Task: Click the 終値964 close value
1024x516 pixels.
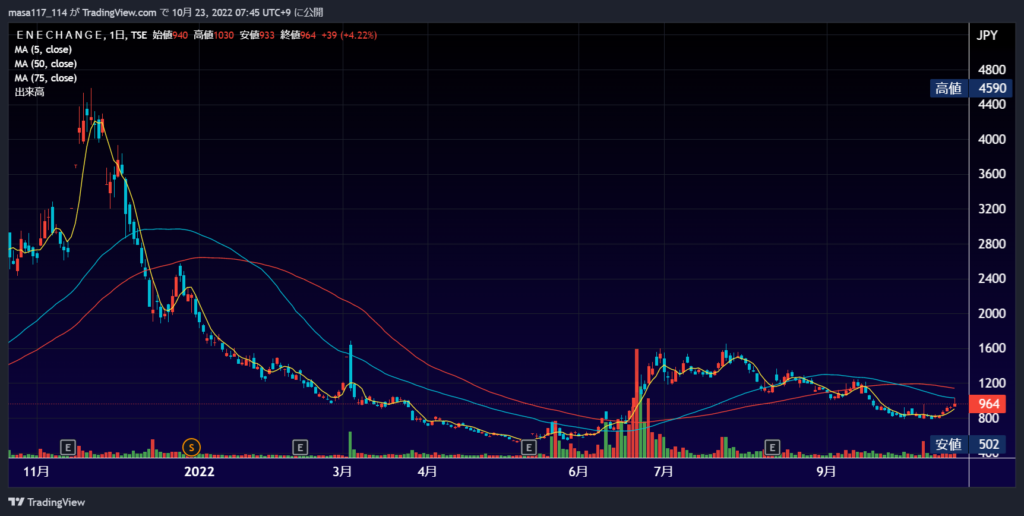Action: [x=298, y=35]
